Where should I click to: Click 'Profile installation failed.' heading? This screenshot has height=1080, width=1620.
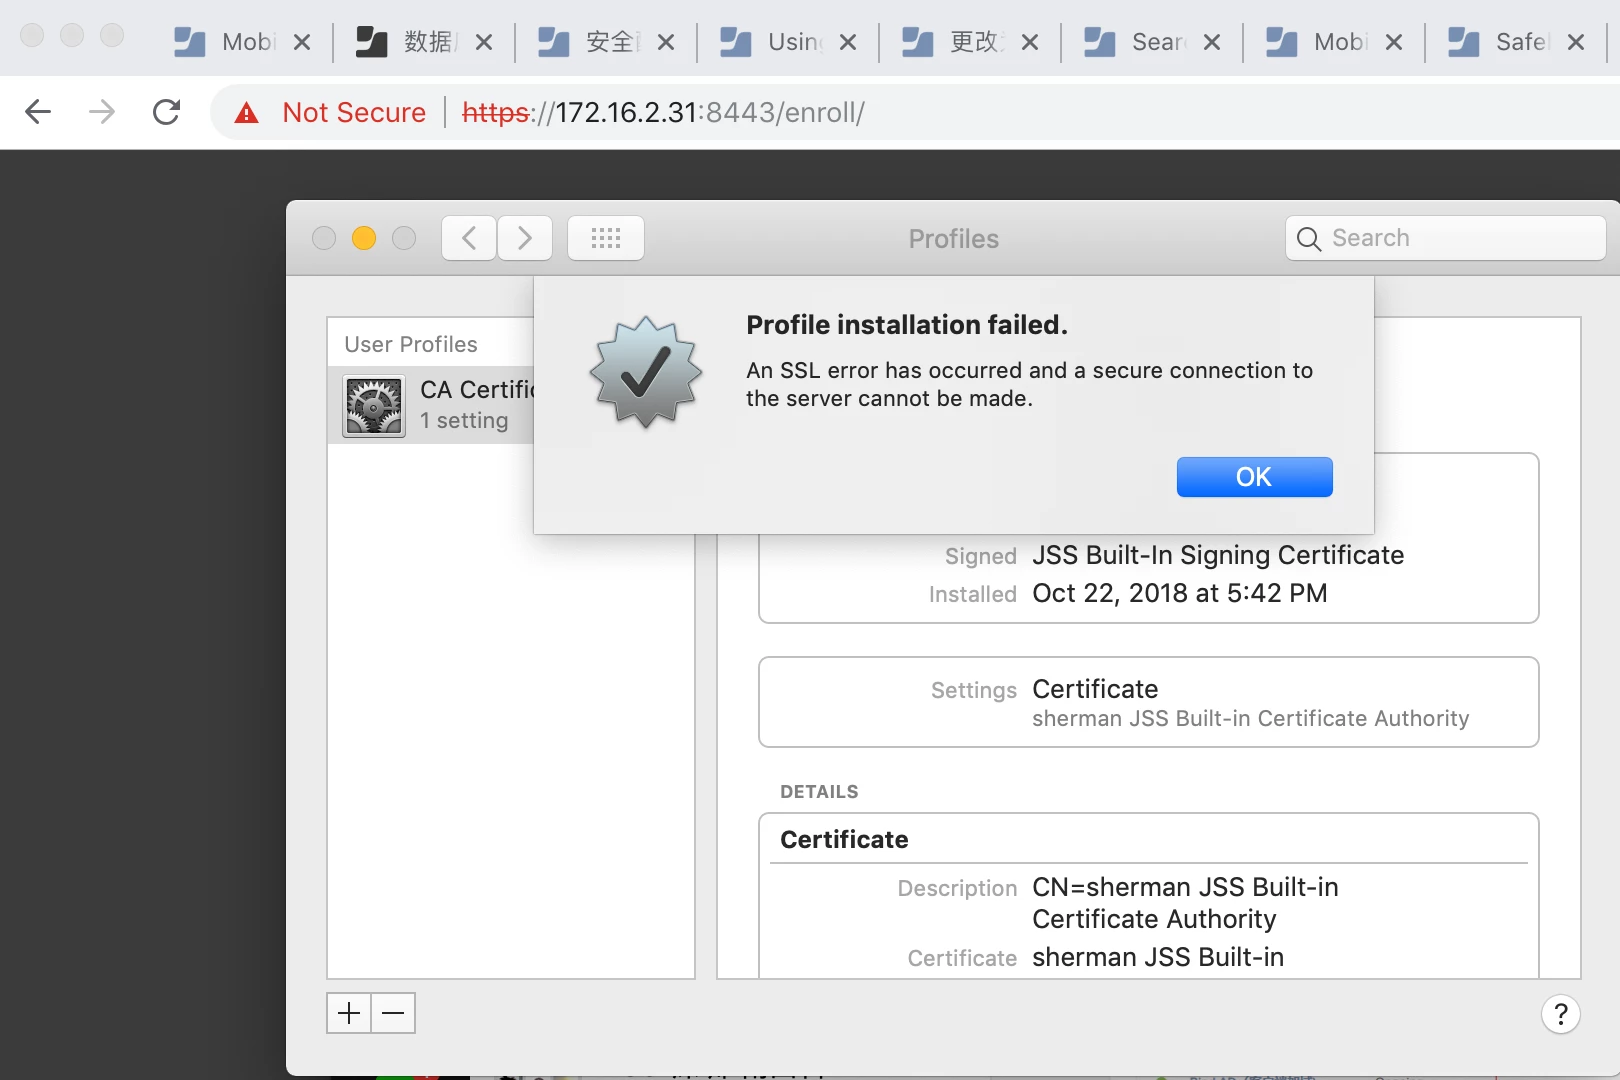(x=907, y=325)
